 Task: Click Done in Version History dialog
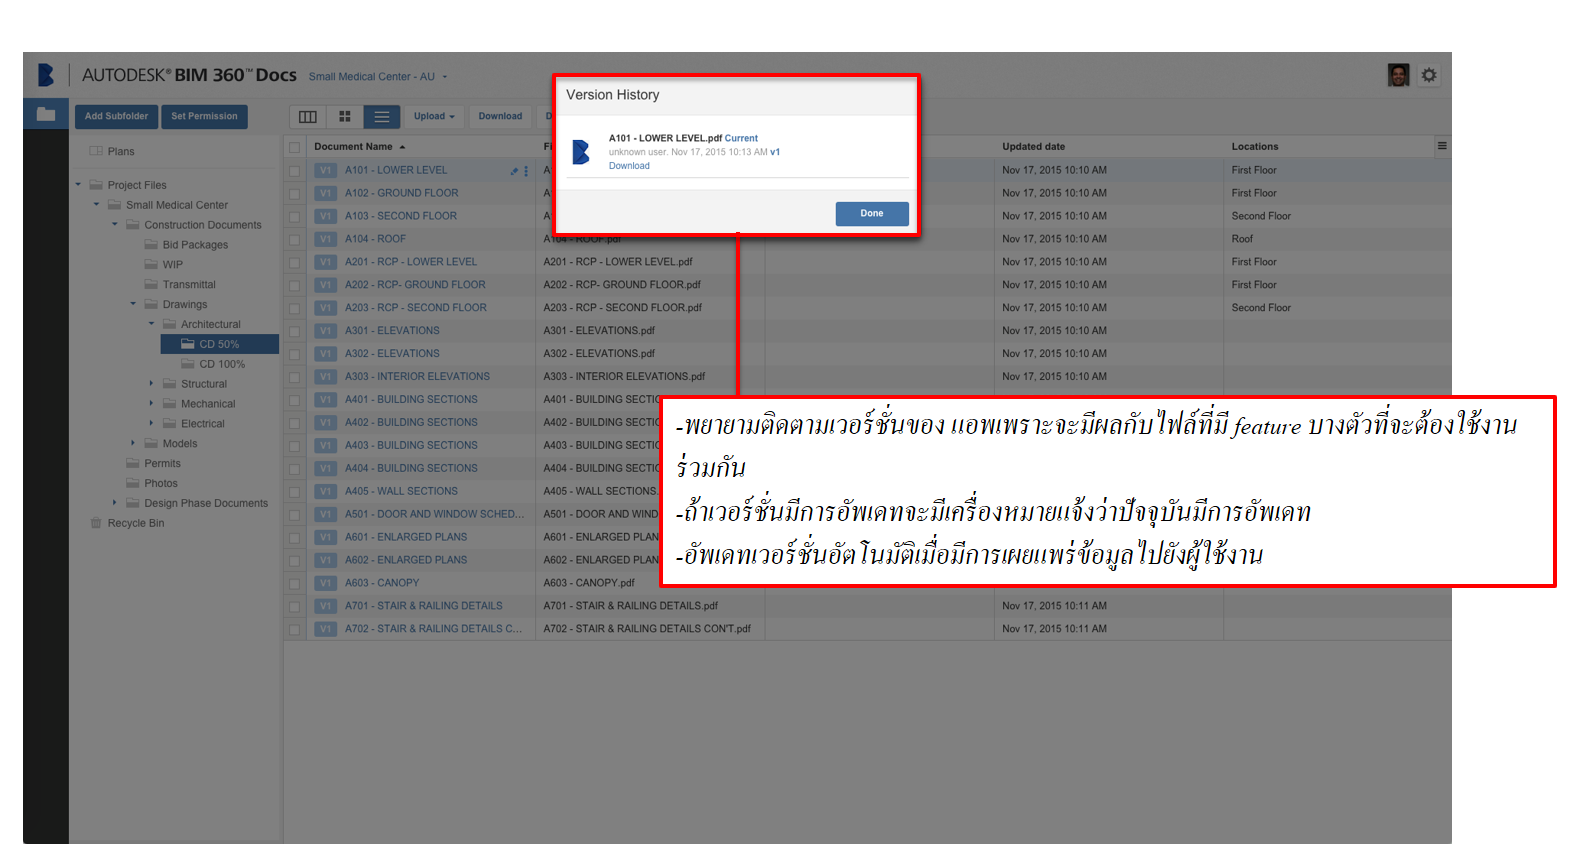coord(872,214)
